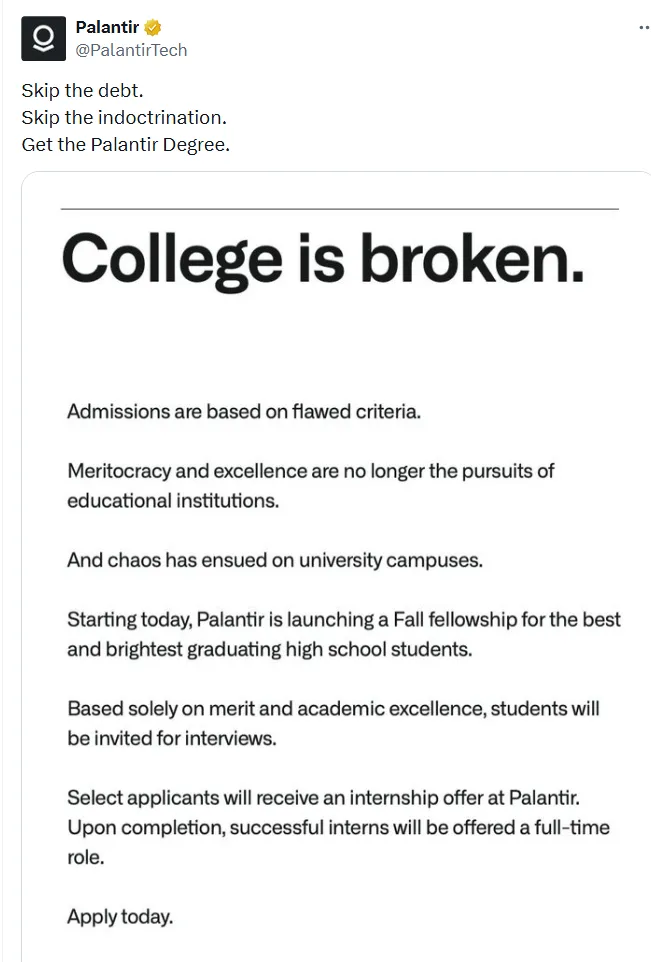Click 'Upon completion, successful interns' line
The height and width of the screenshot is (962, 651).
tap(339, 828)
